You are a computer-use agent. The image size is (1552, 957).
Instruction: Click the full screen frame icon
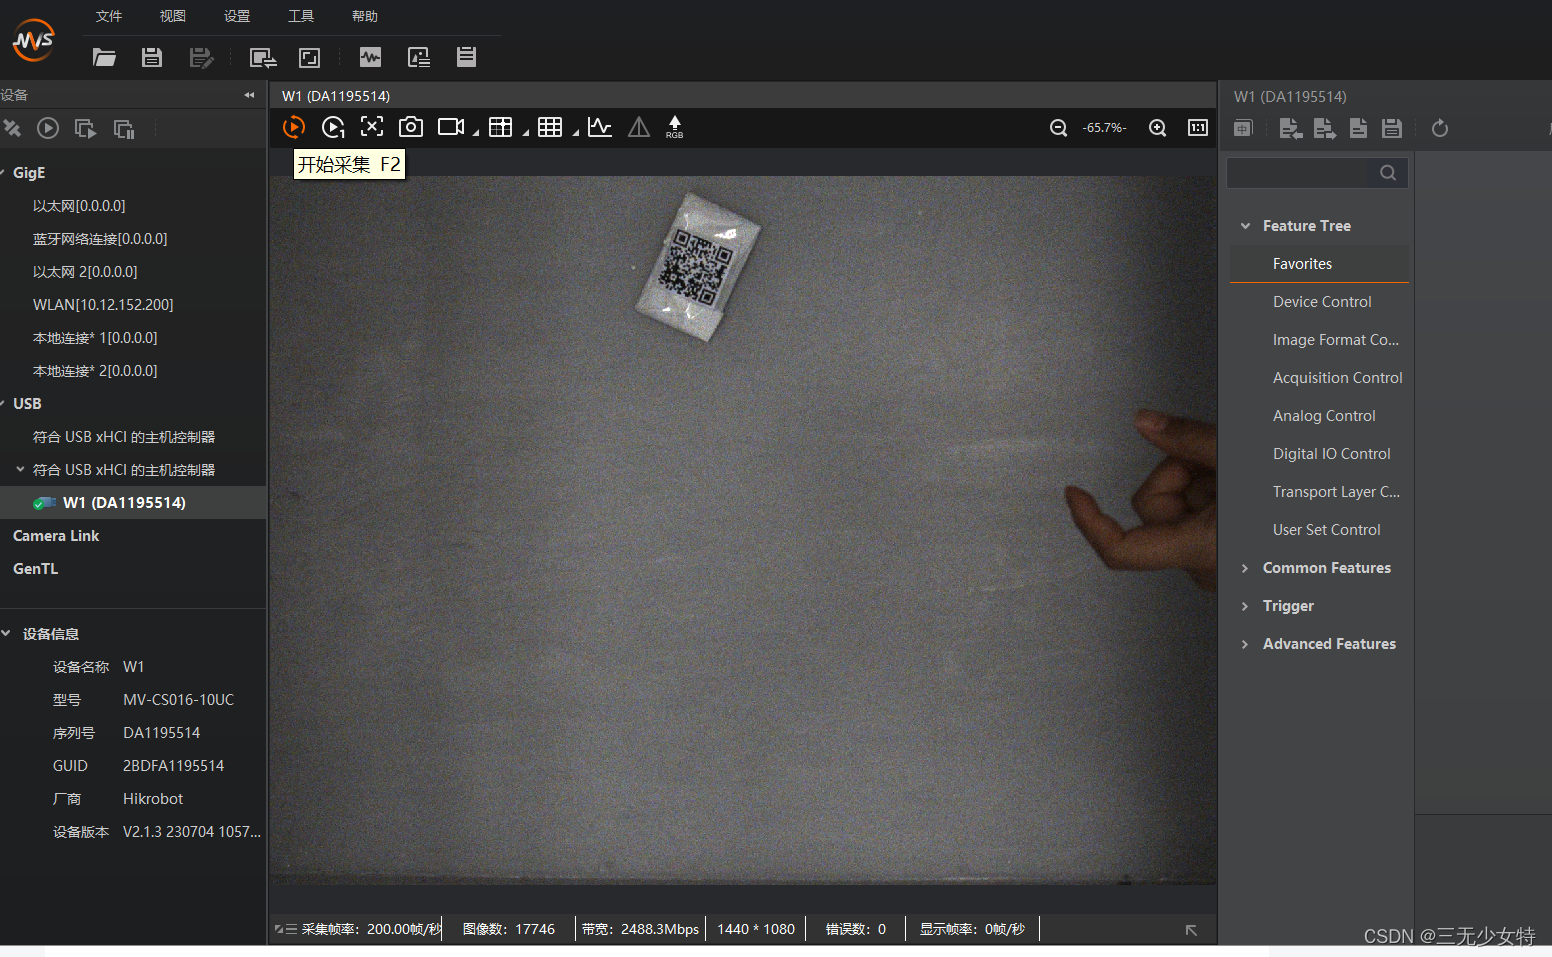(310, 57)
